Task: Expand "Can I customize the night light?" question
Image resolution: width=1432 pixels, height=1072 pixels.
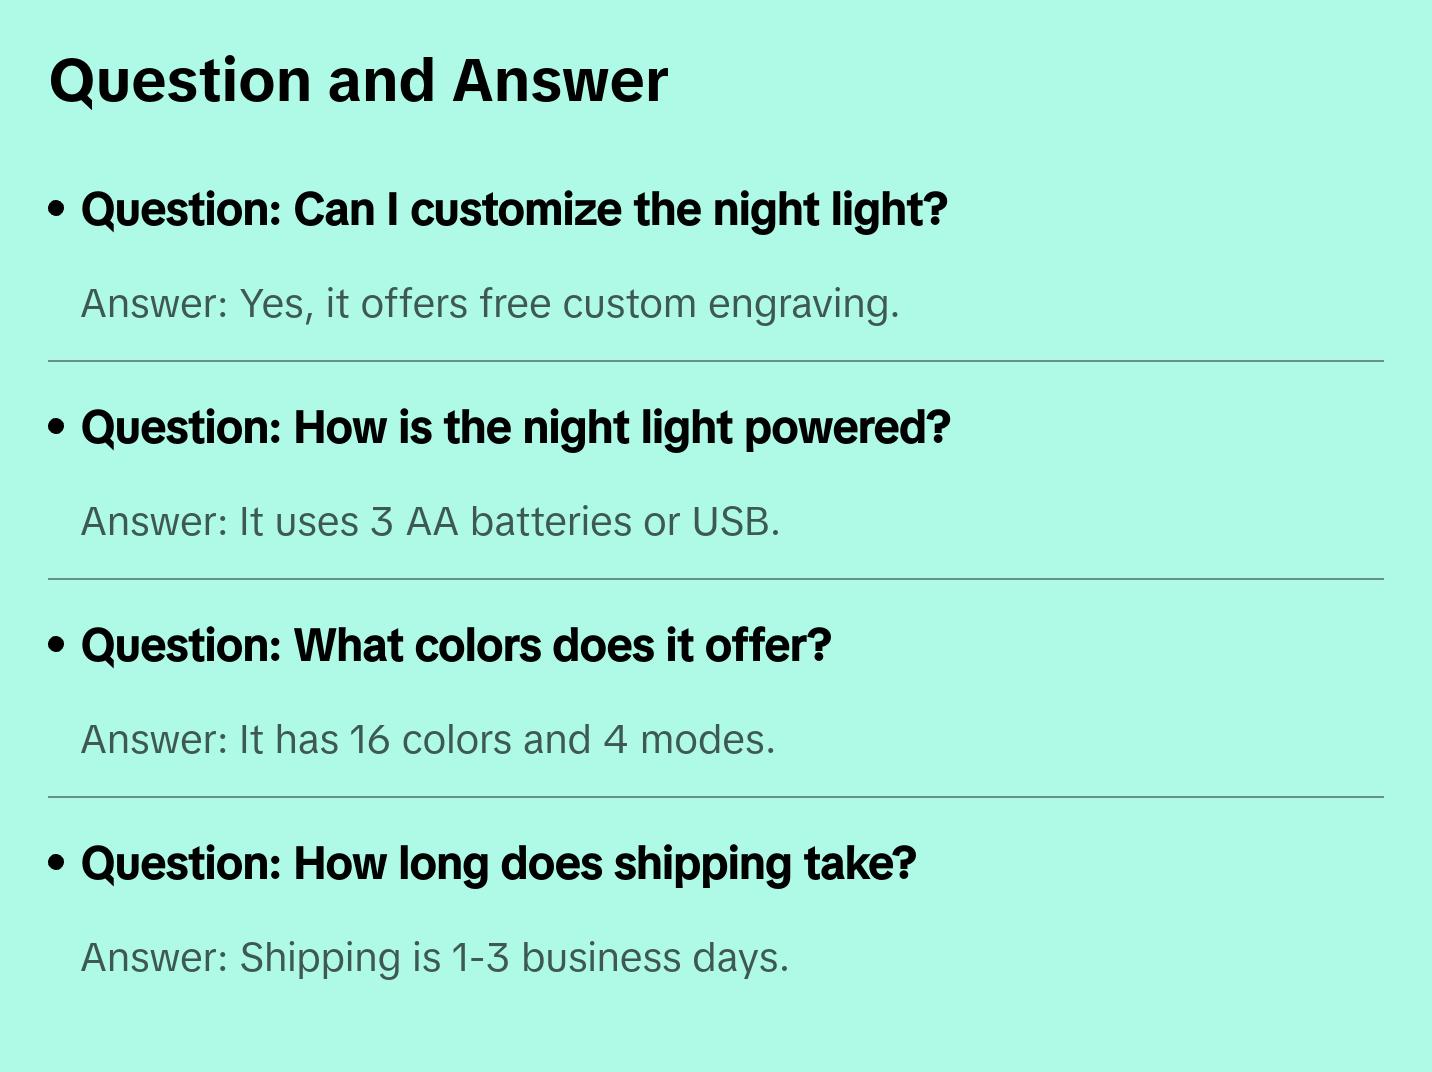Action: (514, 210)
